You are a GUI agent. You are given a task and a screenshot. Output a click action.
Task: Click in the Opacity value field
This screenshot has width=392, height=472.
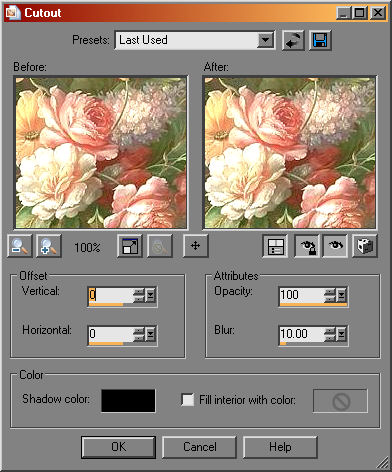coord(302,295)
